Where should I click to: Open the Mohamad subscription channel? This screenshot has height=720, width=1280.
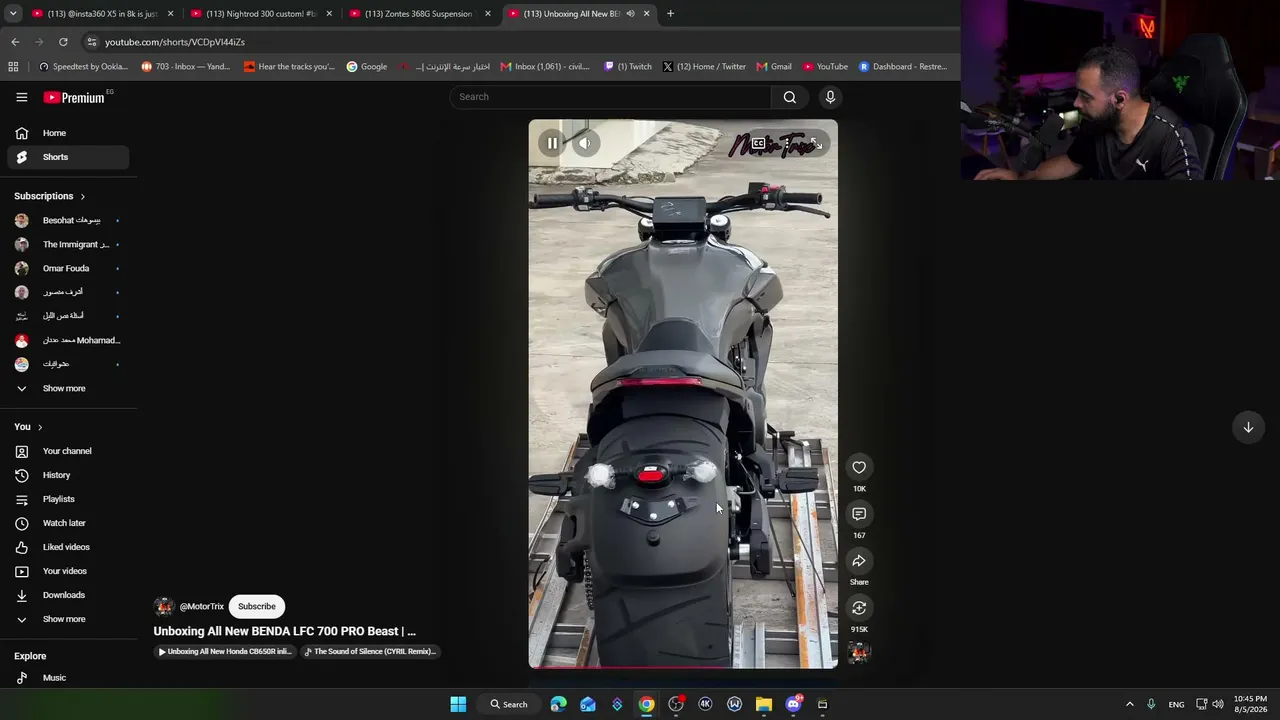tap(68, 340)
